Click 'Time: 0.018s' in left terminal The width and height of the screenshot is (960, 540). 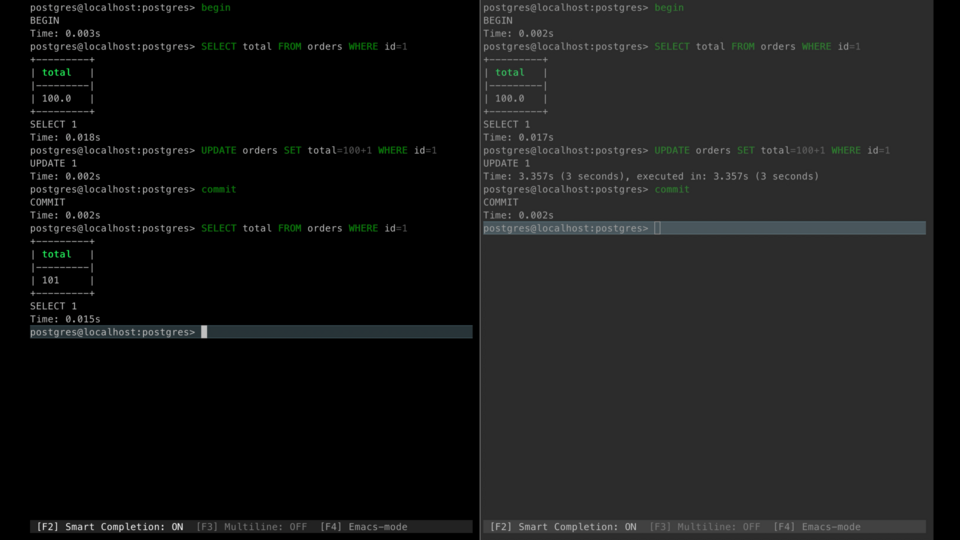point(65,137)
